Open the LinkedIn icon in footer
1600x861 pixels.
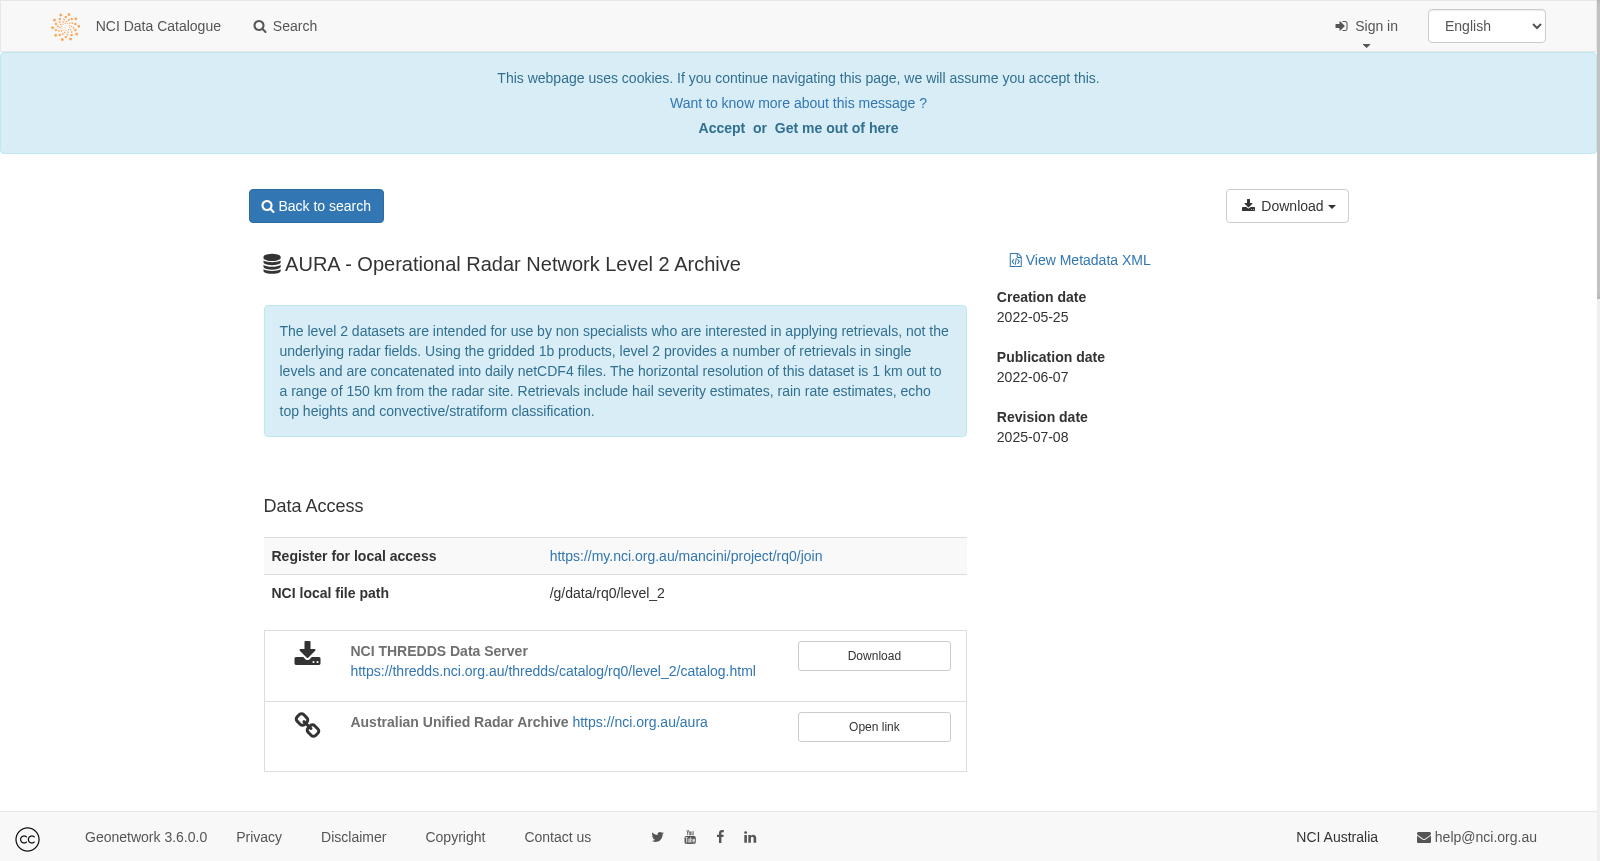750,837
